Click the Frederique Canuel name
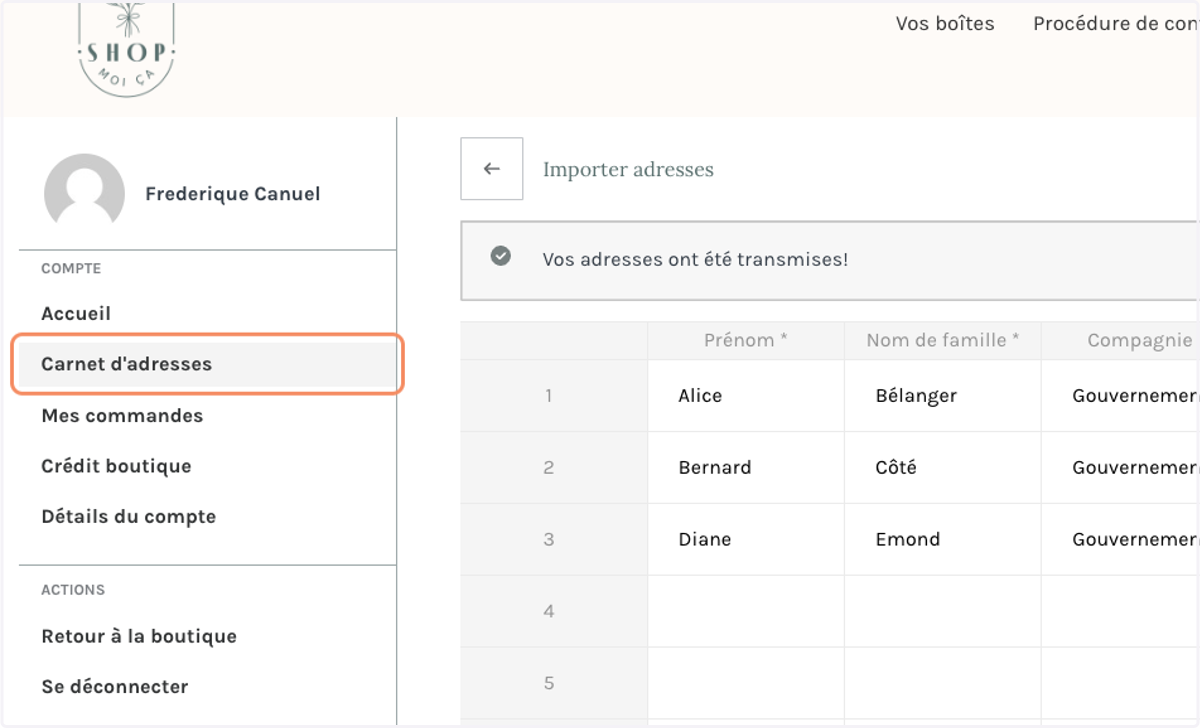 (x=233, y=194)
